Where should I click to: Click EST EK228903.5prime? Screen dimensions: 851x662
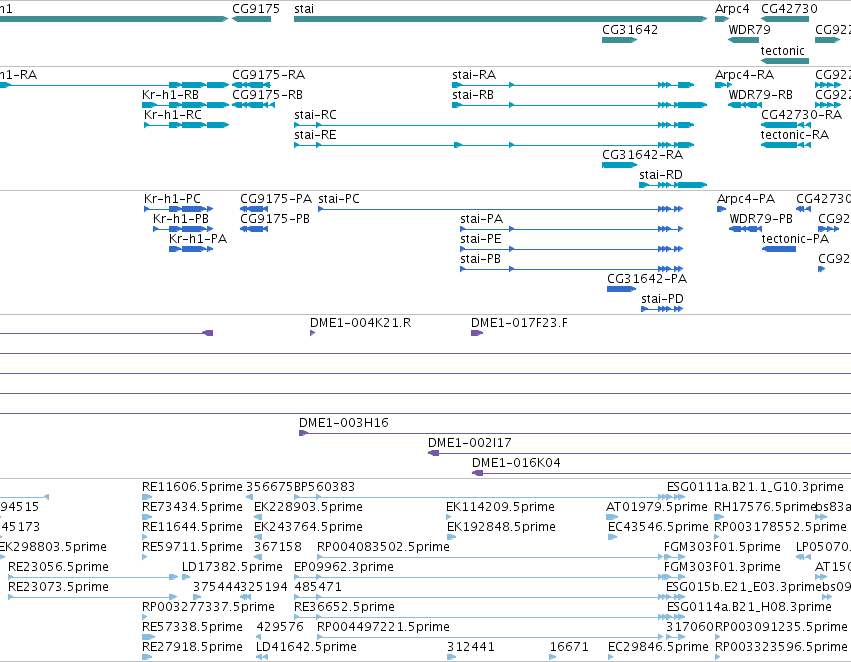click(x=258, y=518)
